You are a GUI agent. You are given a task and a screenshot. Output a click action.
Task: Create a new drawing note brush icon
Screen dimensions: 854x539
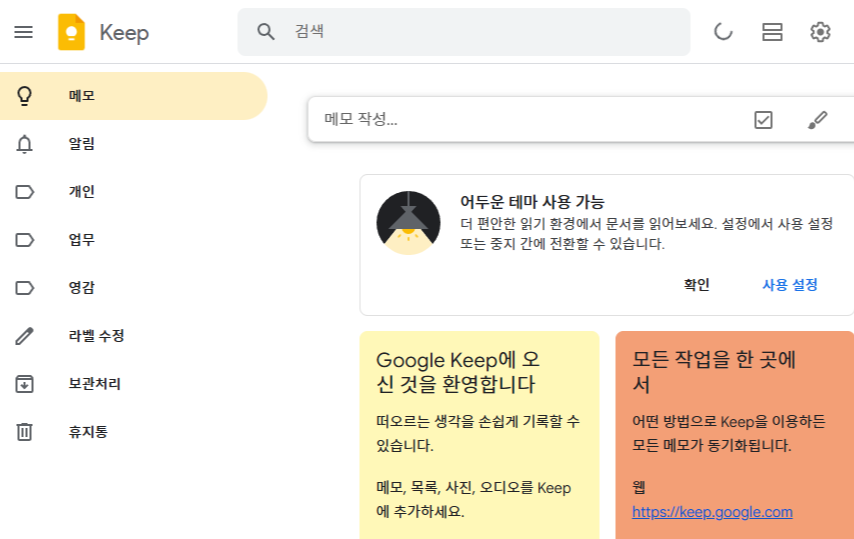click(x=817, y=120)
